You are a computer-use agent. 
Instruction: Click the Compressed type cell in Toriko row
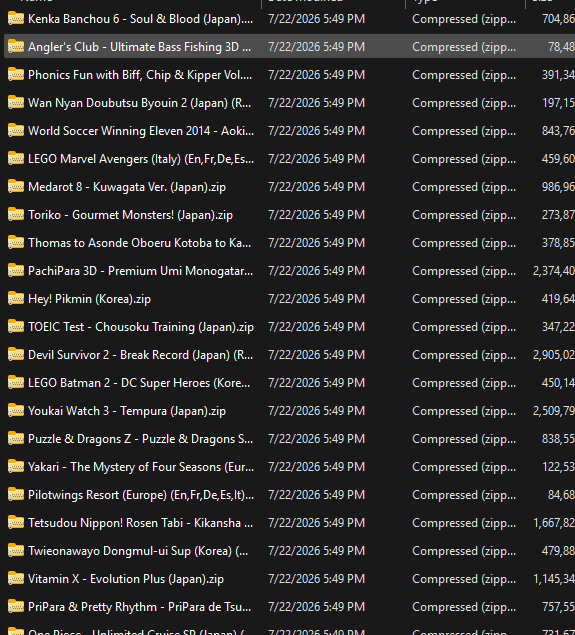pos(464,215)
